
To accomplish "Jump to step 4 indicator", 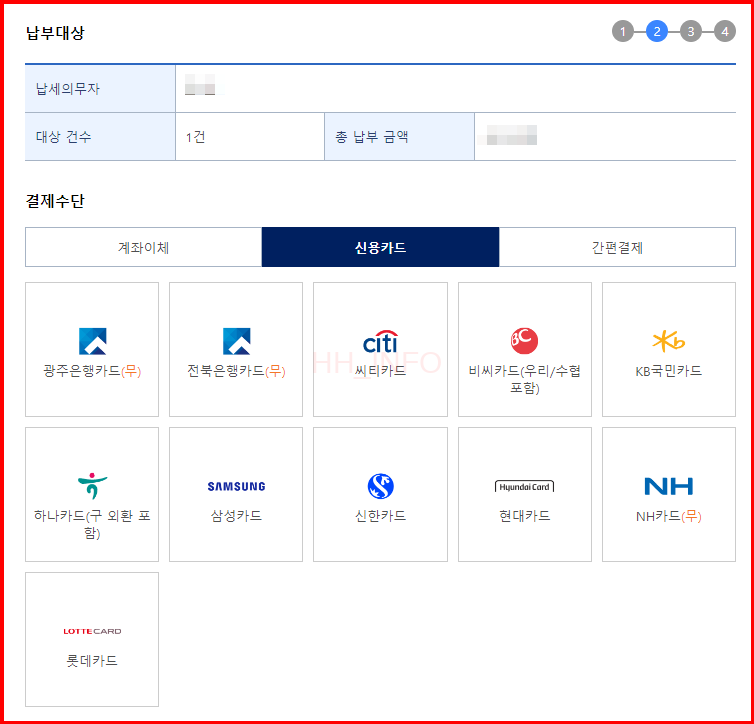I will pyautogui.click(x=725, y=31).
